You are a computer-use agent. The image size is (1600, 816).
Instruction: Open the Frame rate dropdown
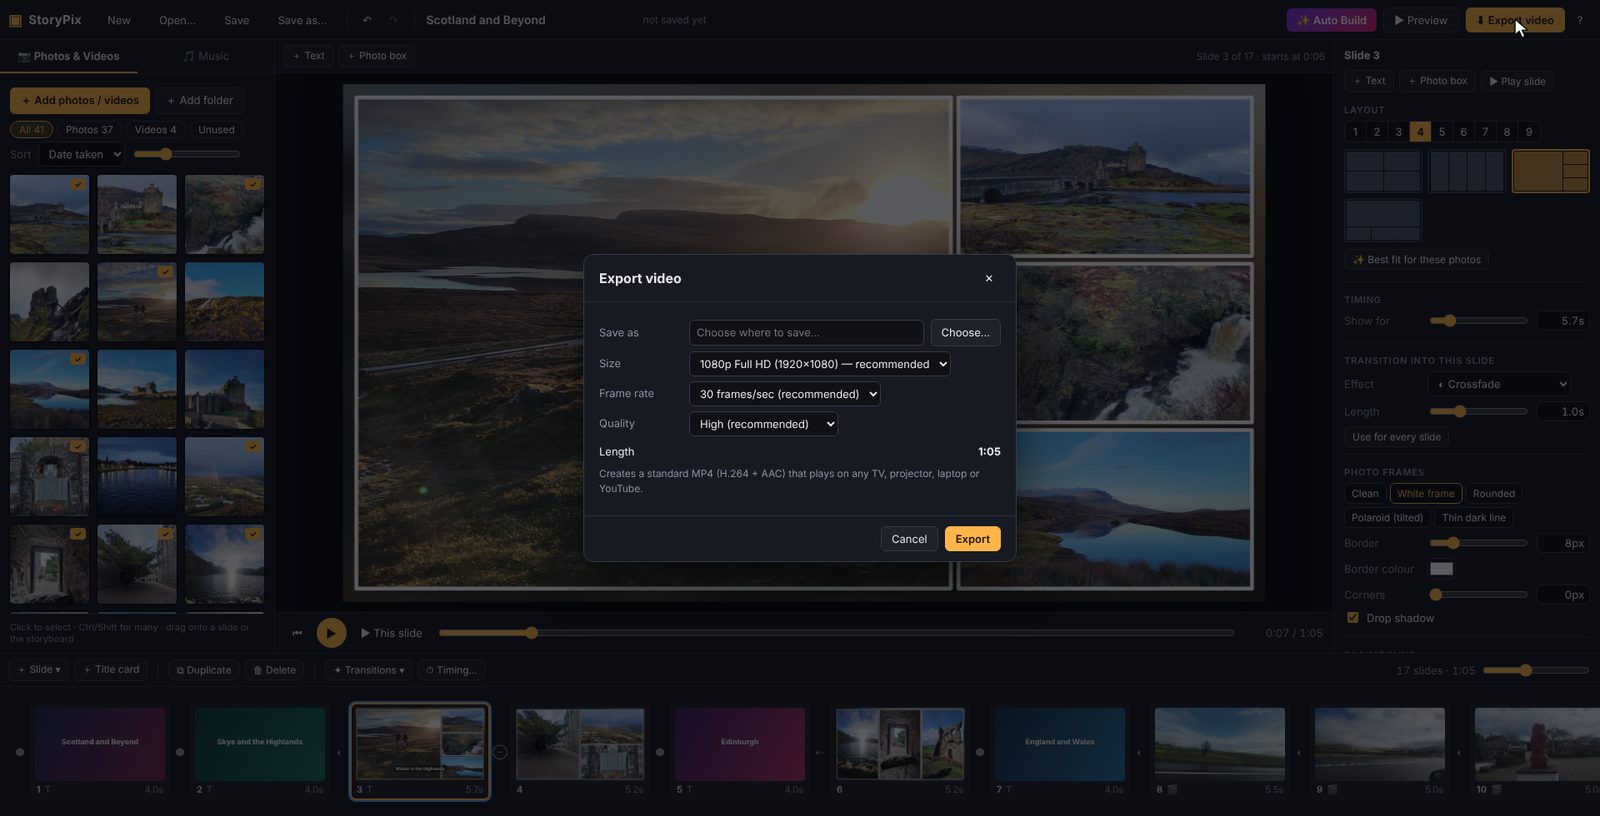coord(785,394)
